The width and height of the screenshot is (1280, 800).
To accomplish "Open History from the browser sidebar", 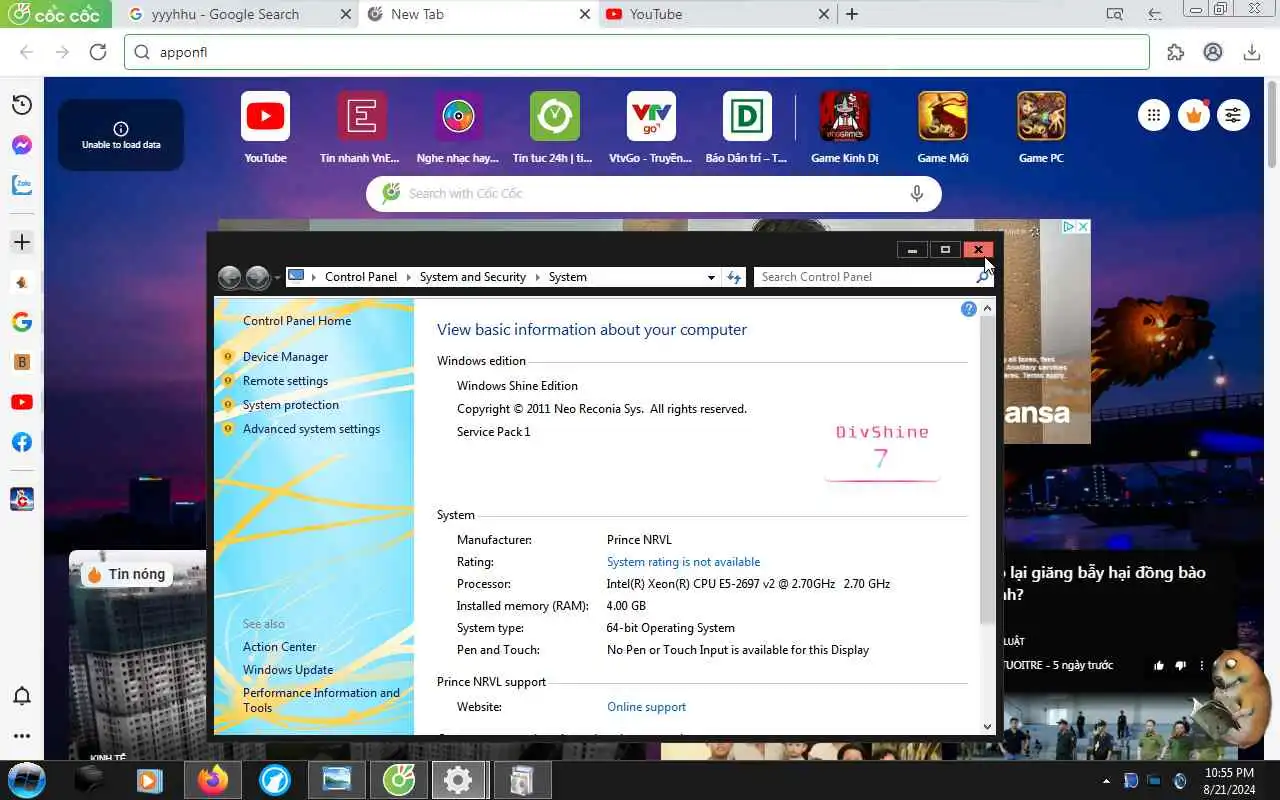I will [22, 105].
